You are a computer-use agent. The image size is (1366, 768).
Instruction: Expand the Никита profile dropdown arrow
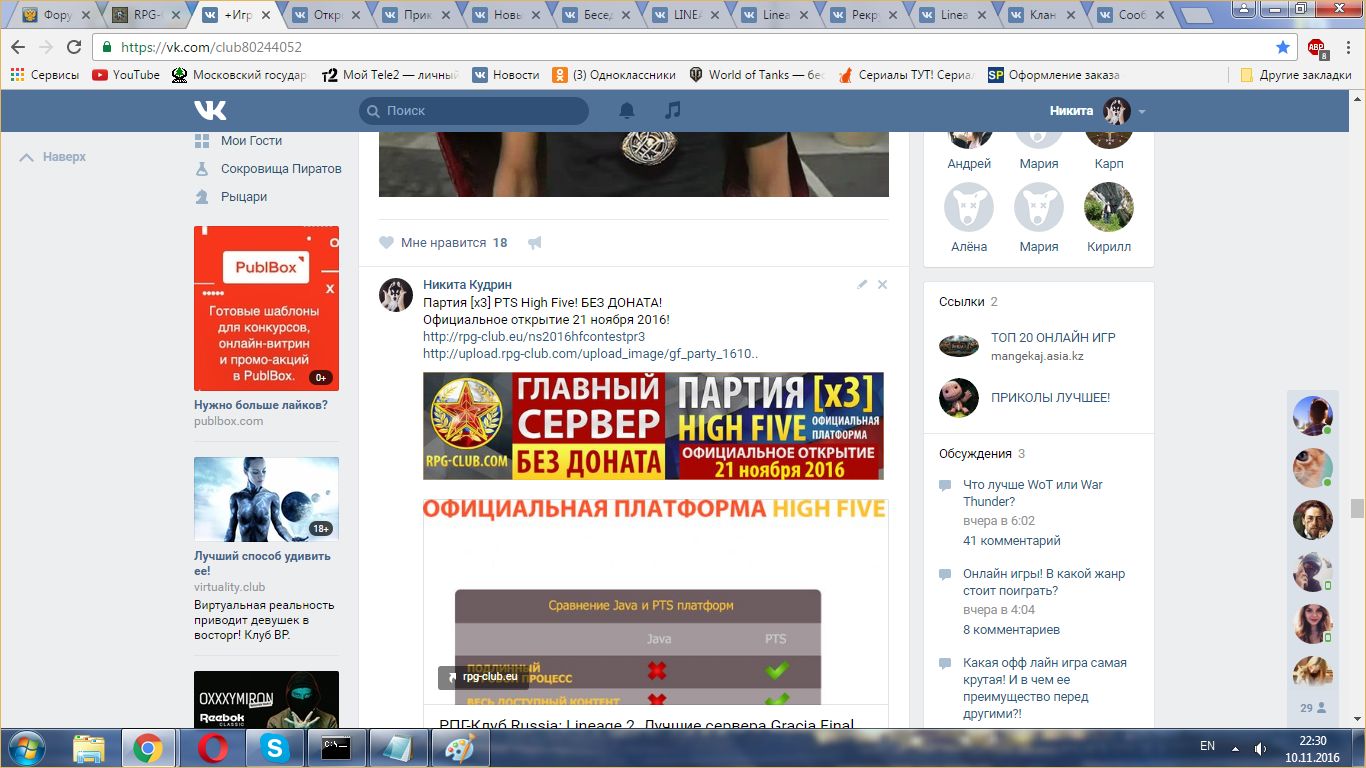pos(1142,111)
